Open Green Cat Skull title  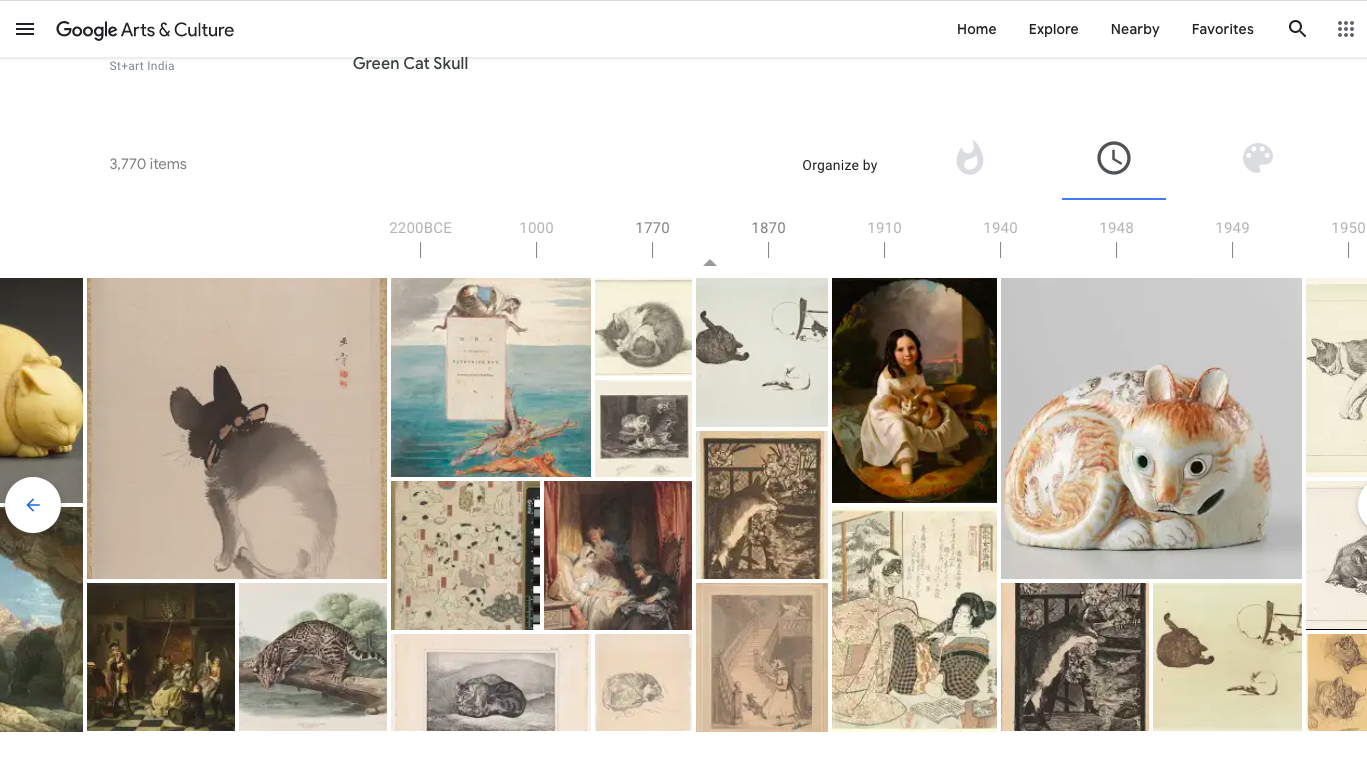(410, 63)
